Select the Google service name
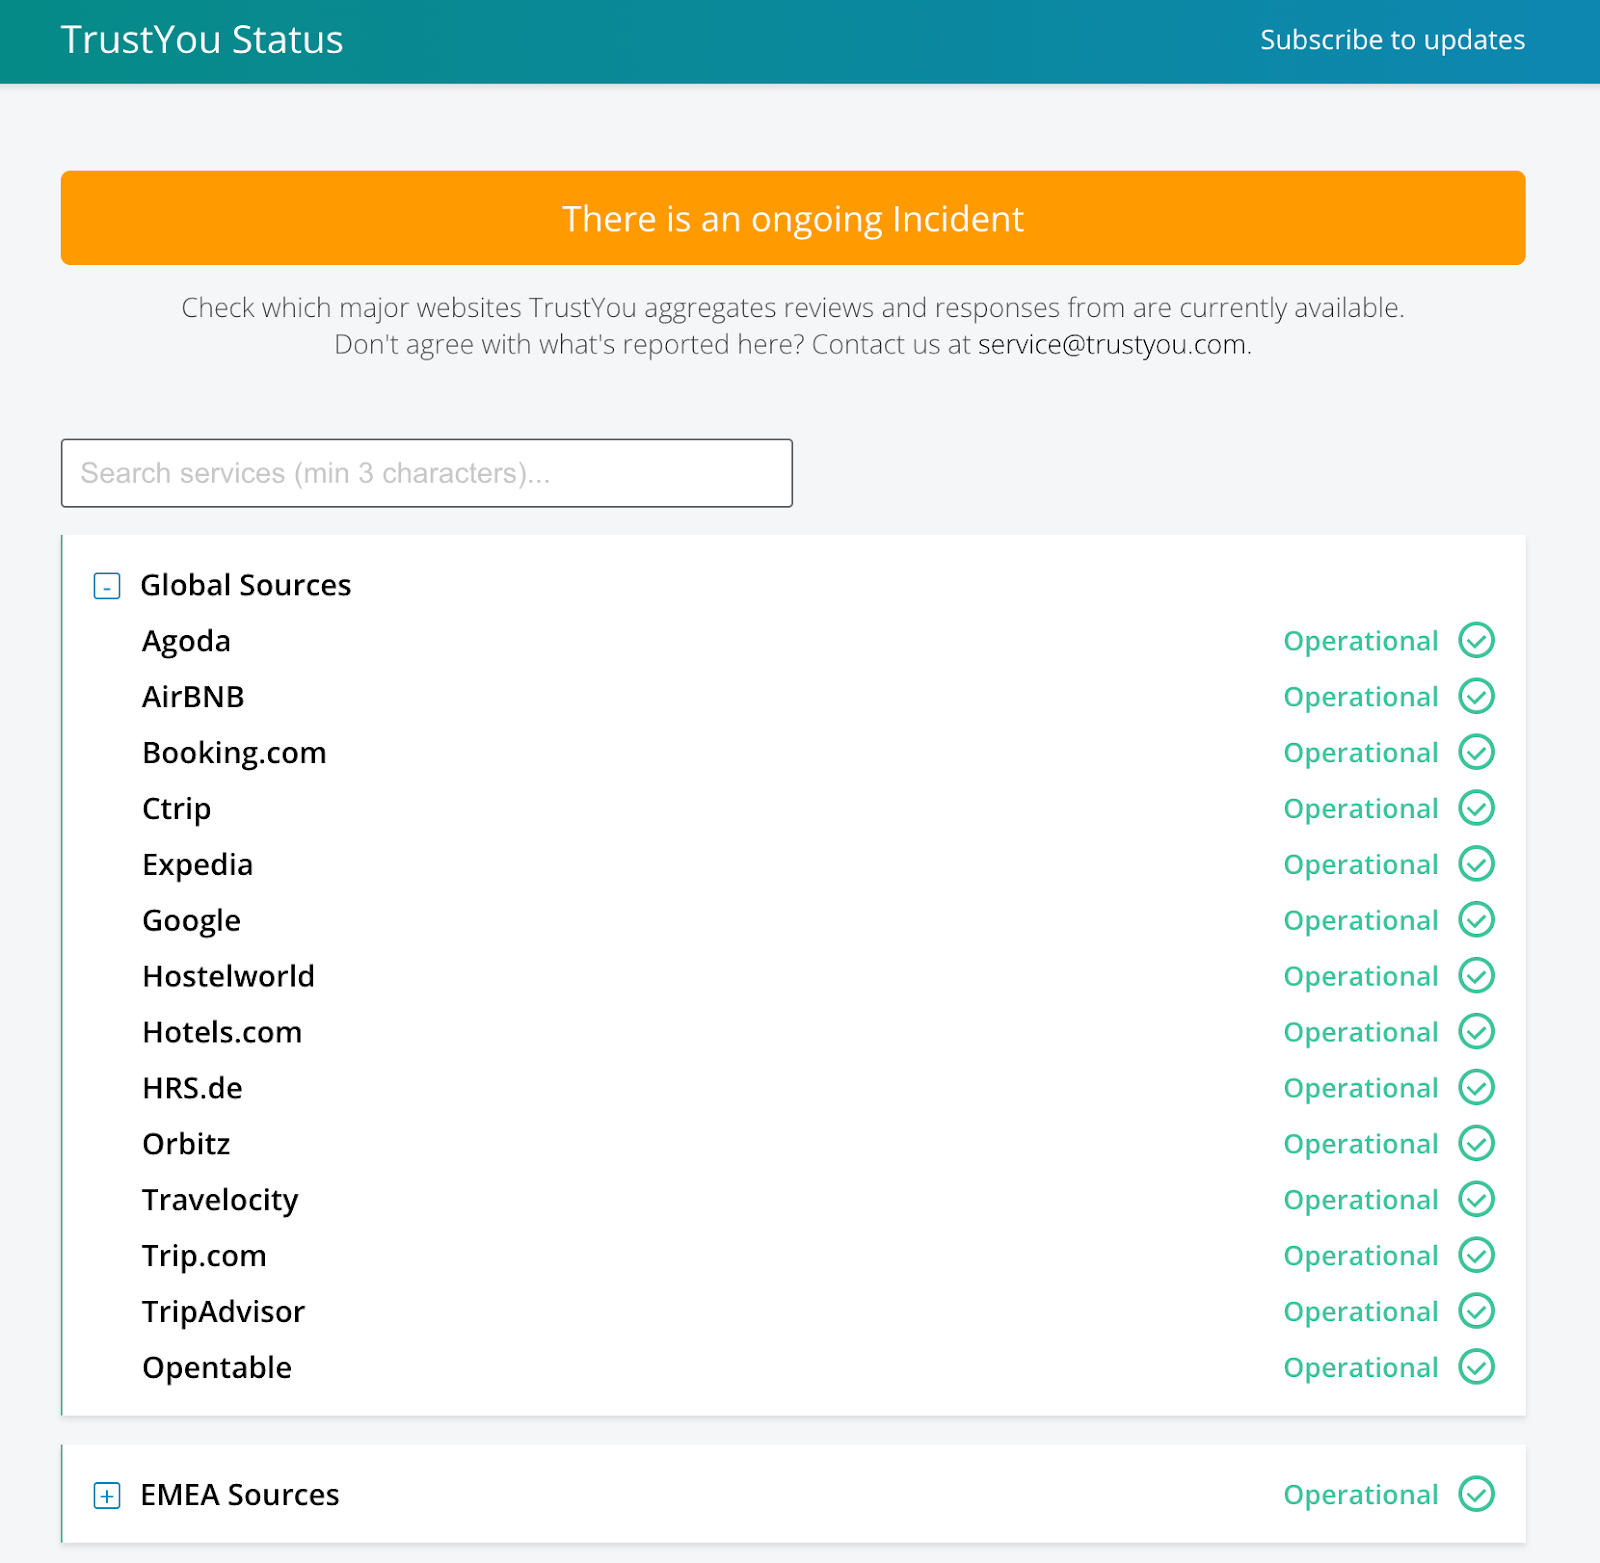This screenshot has height=1563, width=1600. 191,922
